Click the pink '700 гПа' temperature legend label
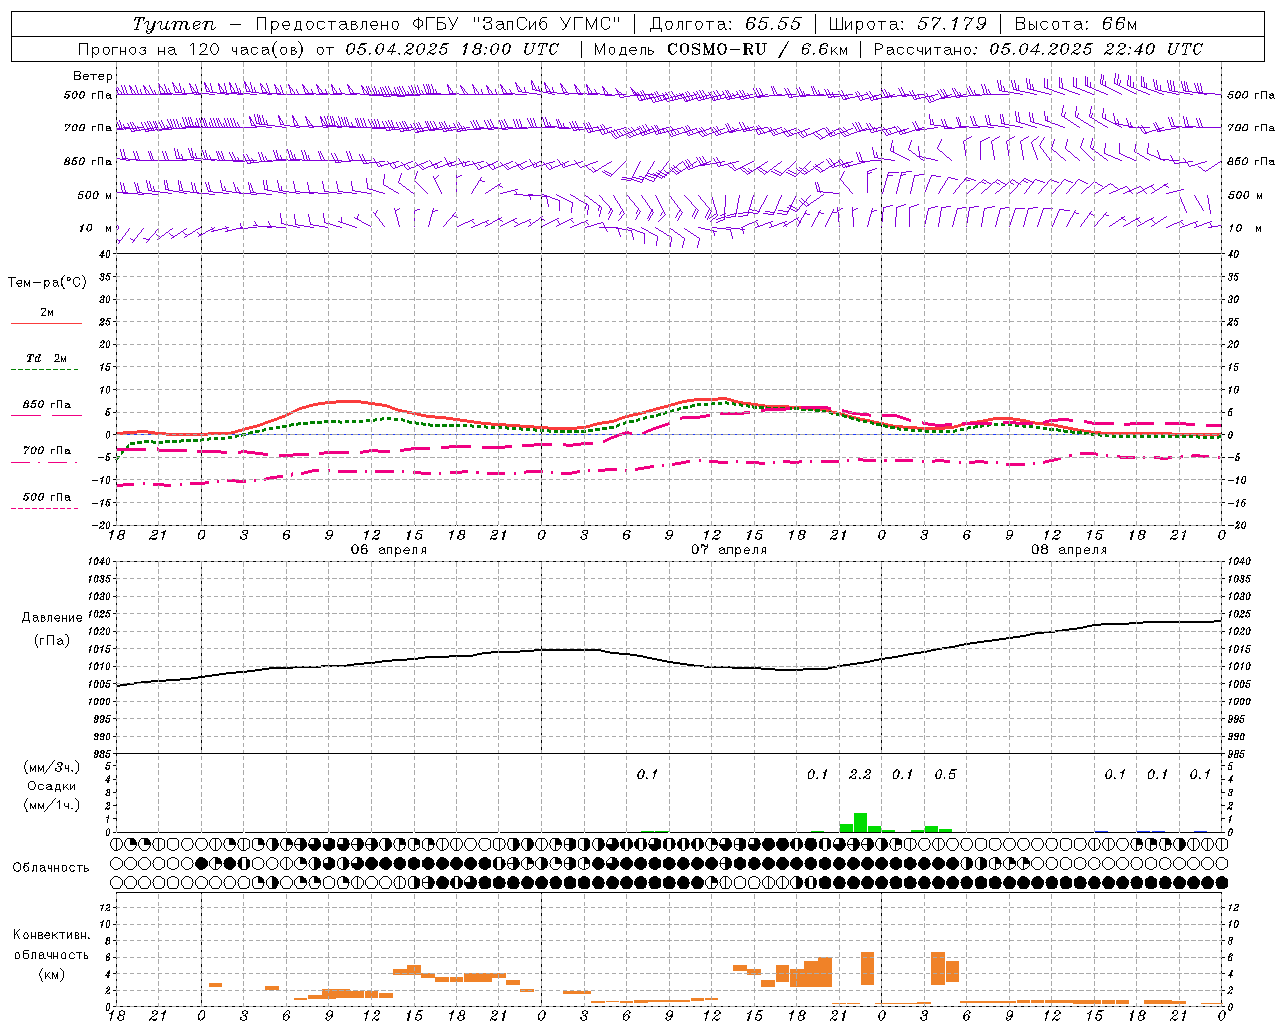The height and width of the screenshot is (1024, 1280). [46, 451]
